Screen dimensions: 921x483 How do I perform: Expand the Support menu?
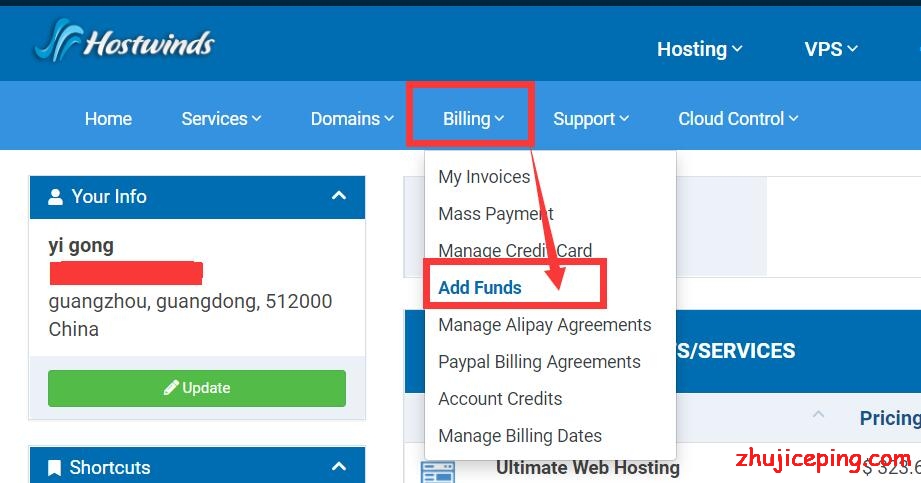pyautogui.click(x=591, y=119)
